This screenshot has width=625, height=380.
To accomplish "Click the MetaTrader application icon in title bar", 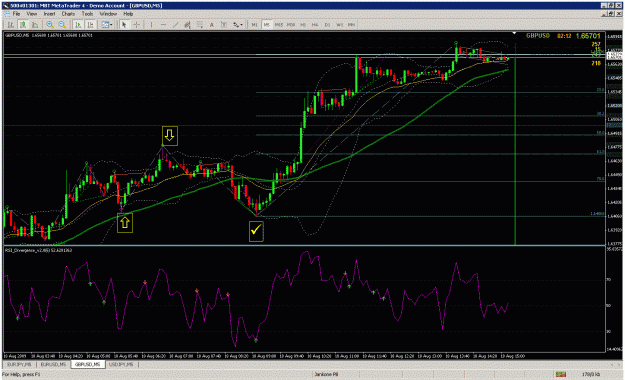I will tap(6, 6).
